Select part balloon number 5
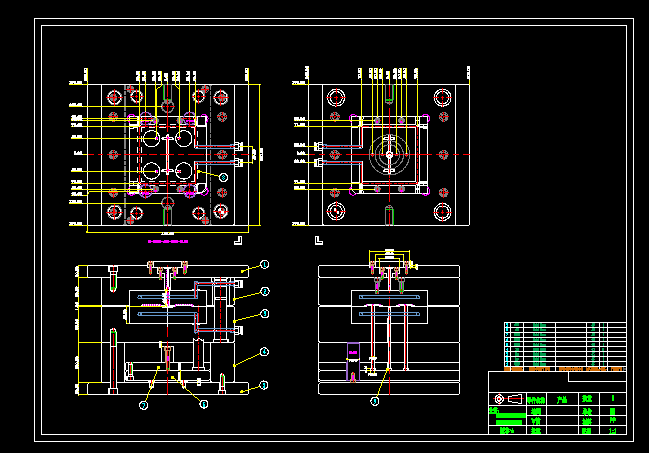The height and width of the screenshot is (453, 649). coord(264,386)
